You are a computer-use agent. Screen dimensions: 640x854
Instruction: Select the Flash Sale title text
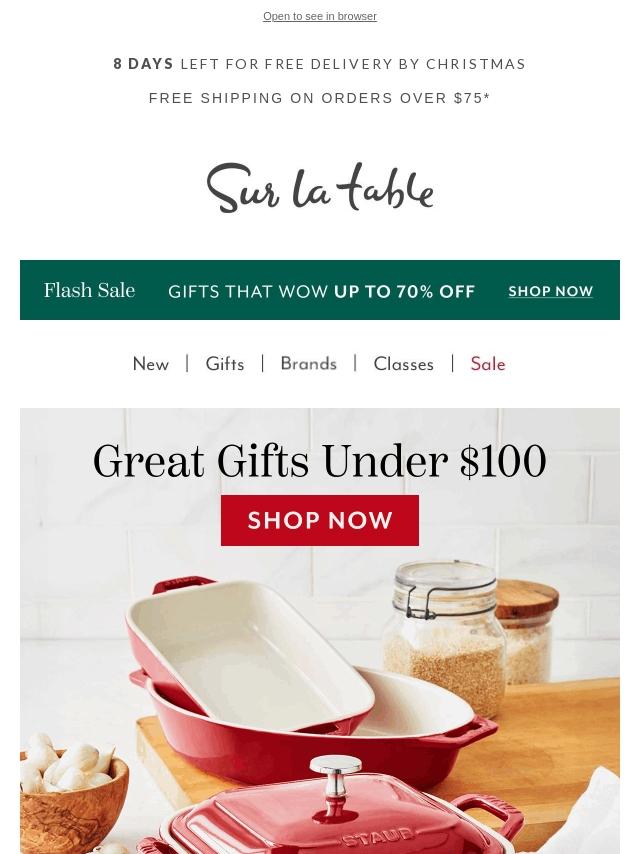pyautogui.click(x=89, y=290)
